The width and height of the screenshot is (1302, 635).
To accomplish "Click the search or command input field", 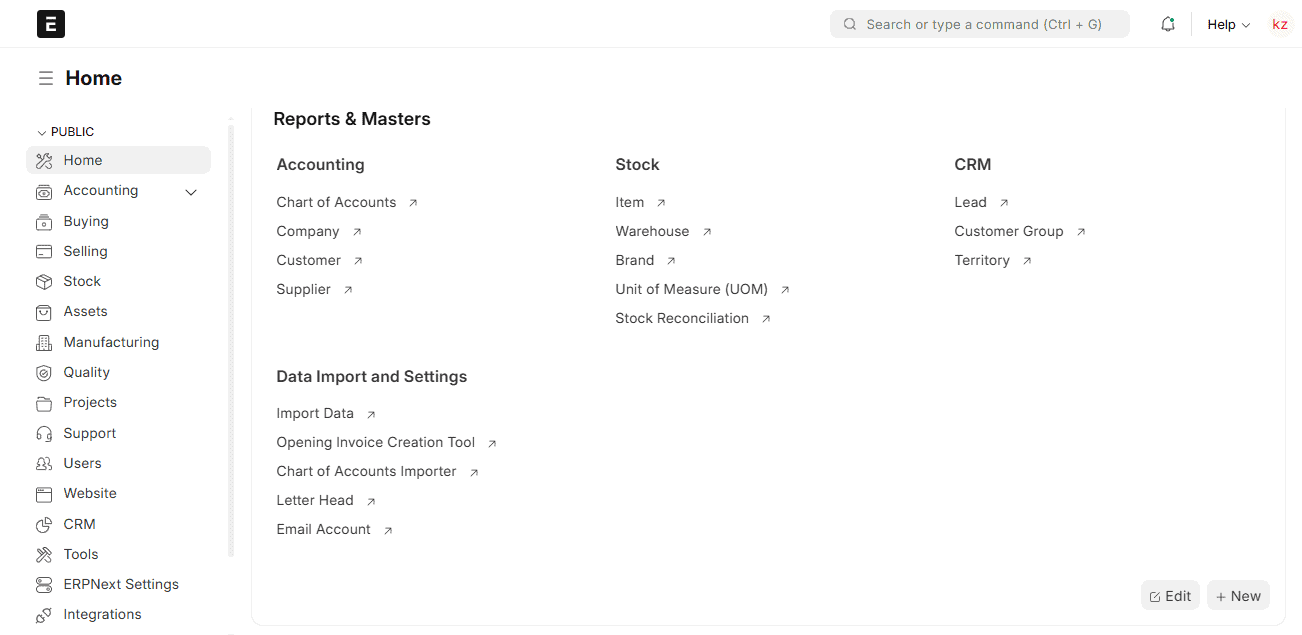I will 980,24.
